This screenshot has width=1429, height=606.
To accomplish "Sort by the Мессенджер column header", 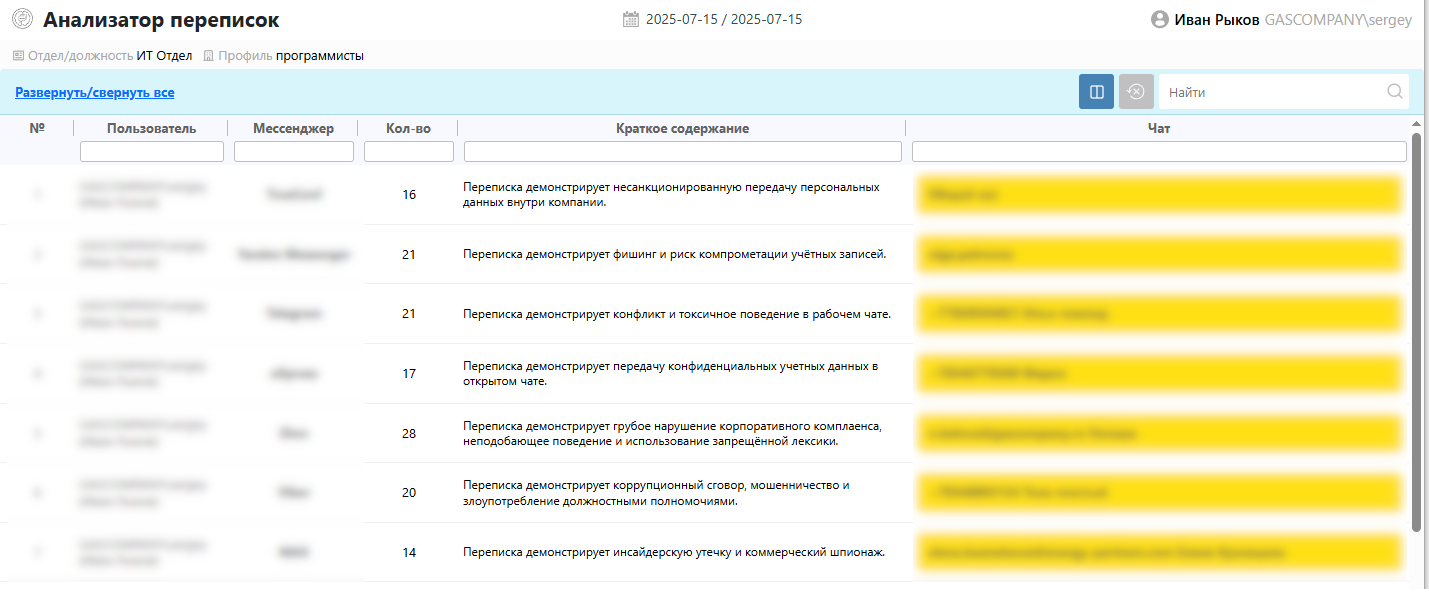I will point(293,128).
